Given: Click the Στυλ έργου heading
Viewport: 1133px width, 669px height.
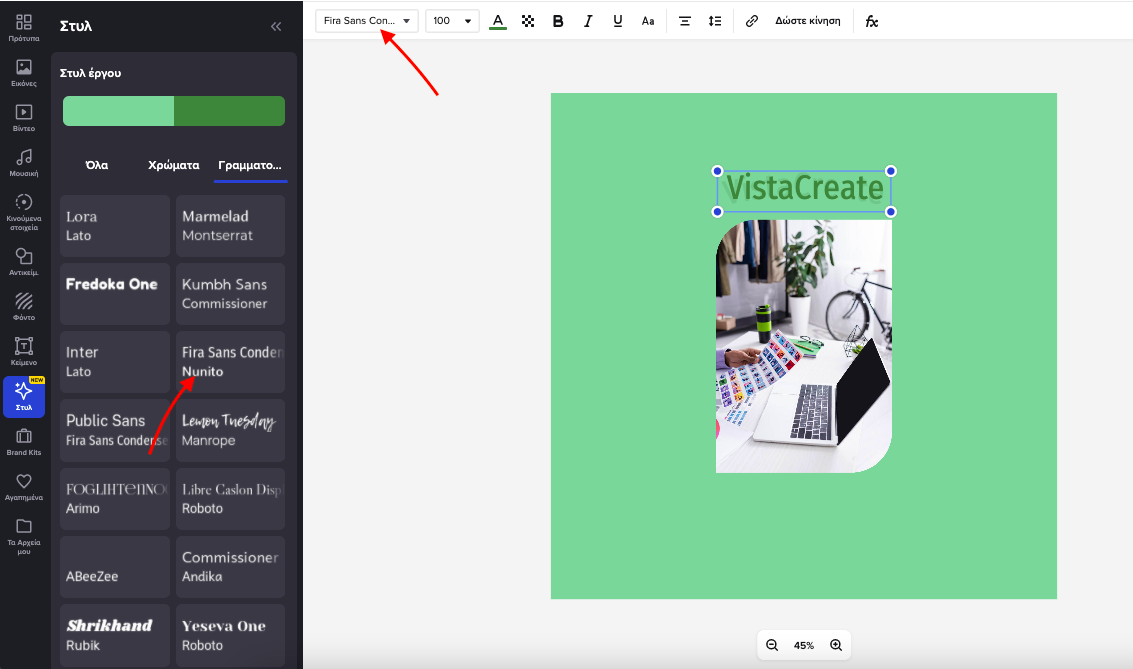Looking at the screenshot, I should point(90,73).
